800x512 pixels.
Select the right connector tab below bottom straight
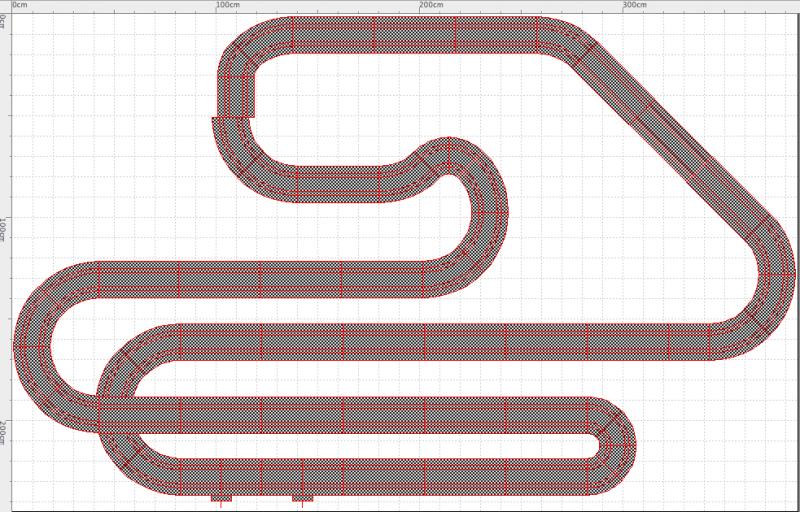click(302, 497)
